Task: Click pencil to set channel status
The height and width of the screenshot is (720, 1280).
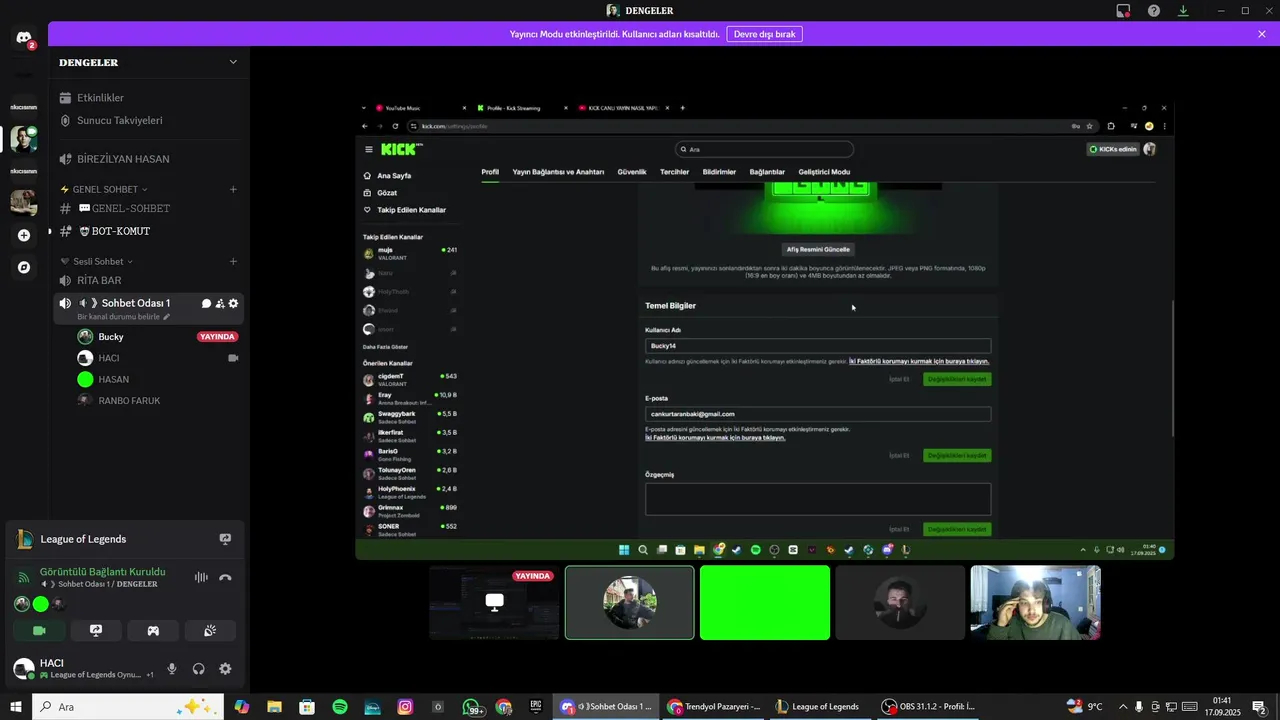Action: tap(167, 317)
